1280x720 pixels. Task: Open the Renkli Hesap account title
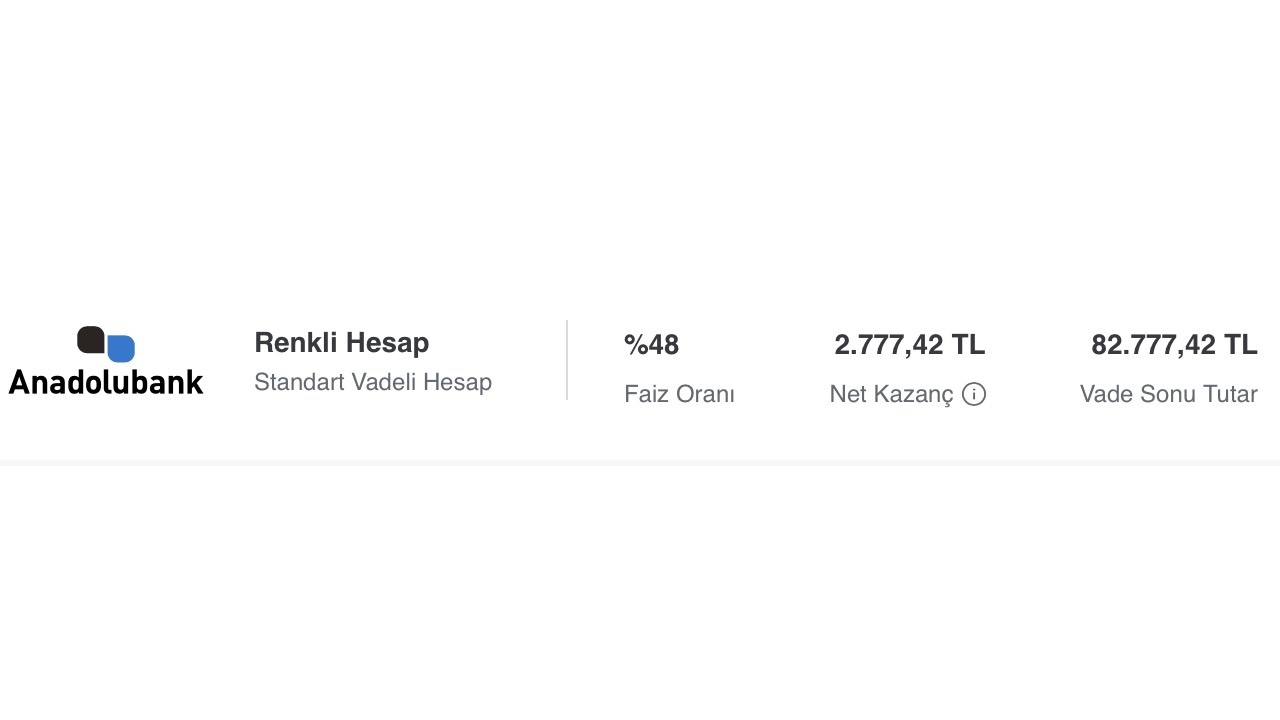[x=341, y=343]
